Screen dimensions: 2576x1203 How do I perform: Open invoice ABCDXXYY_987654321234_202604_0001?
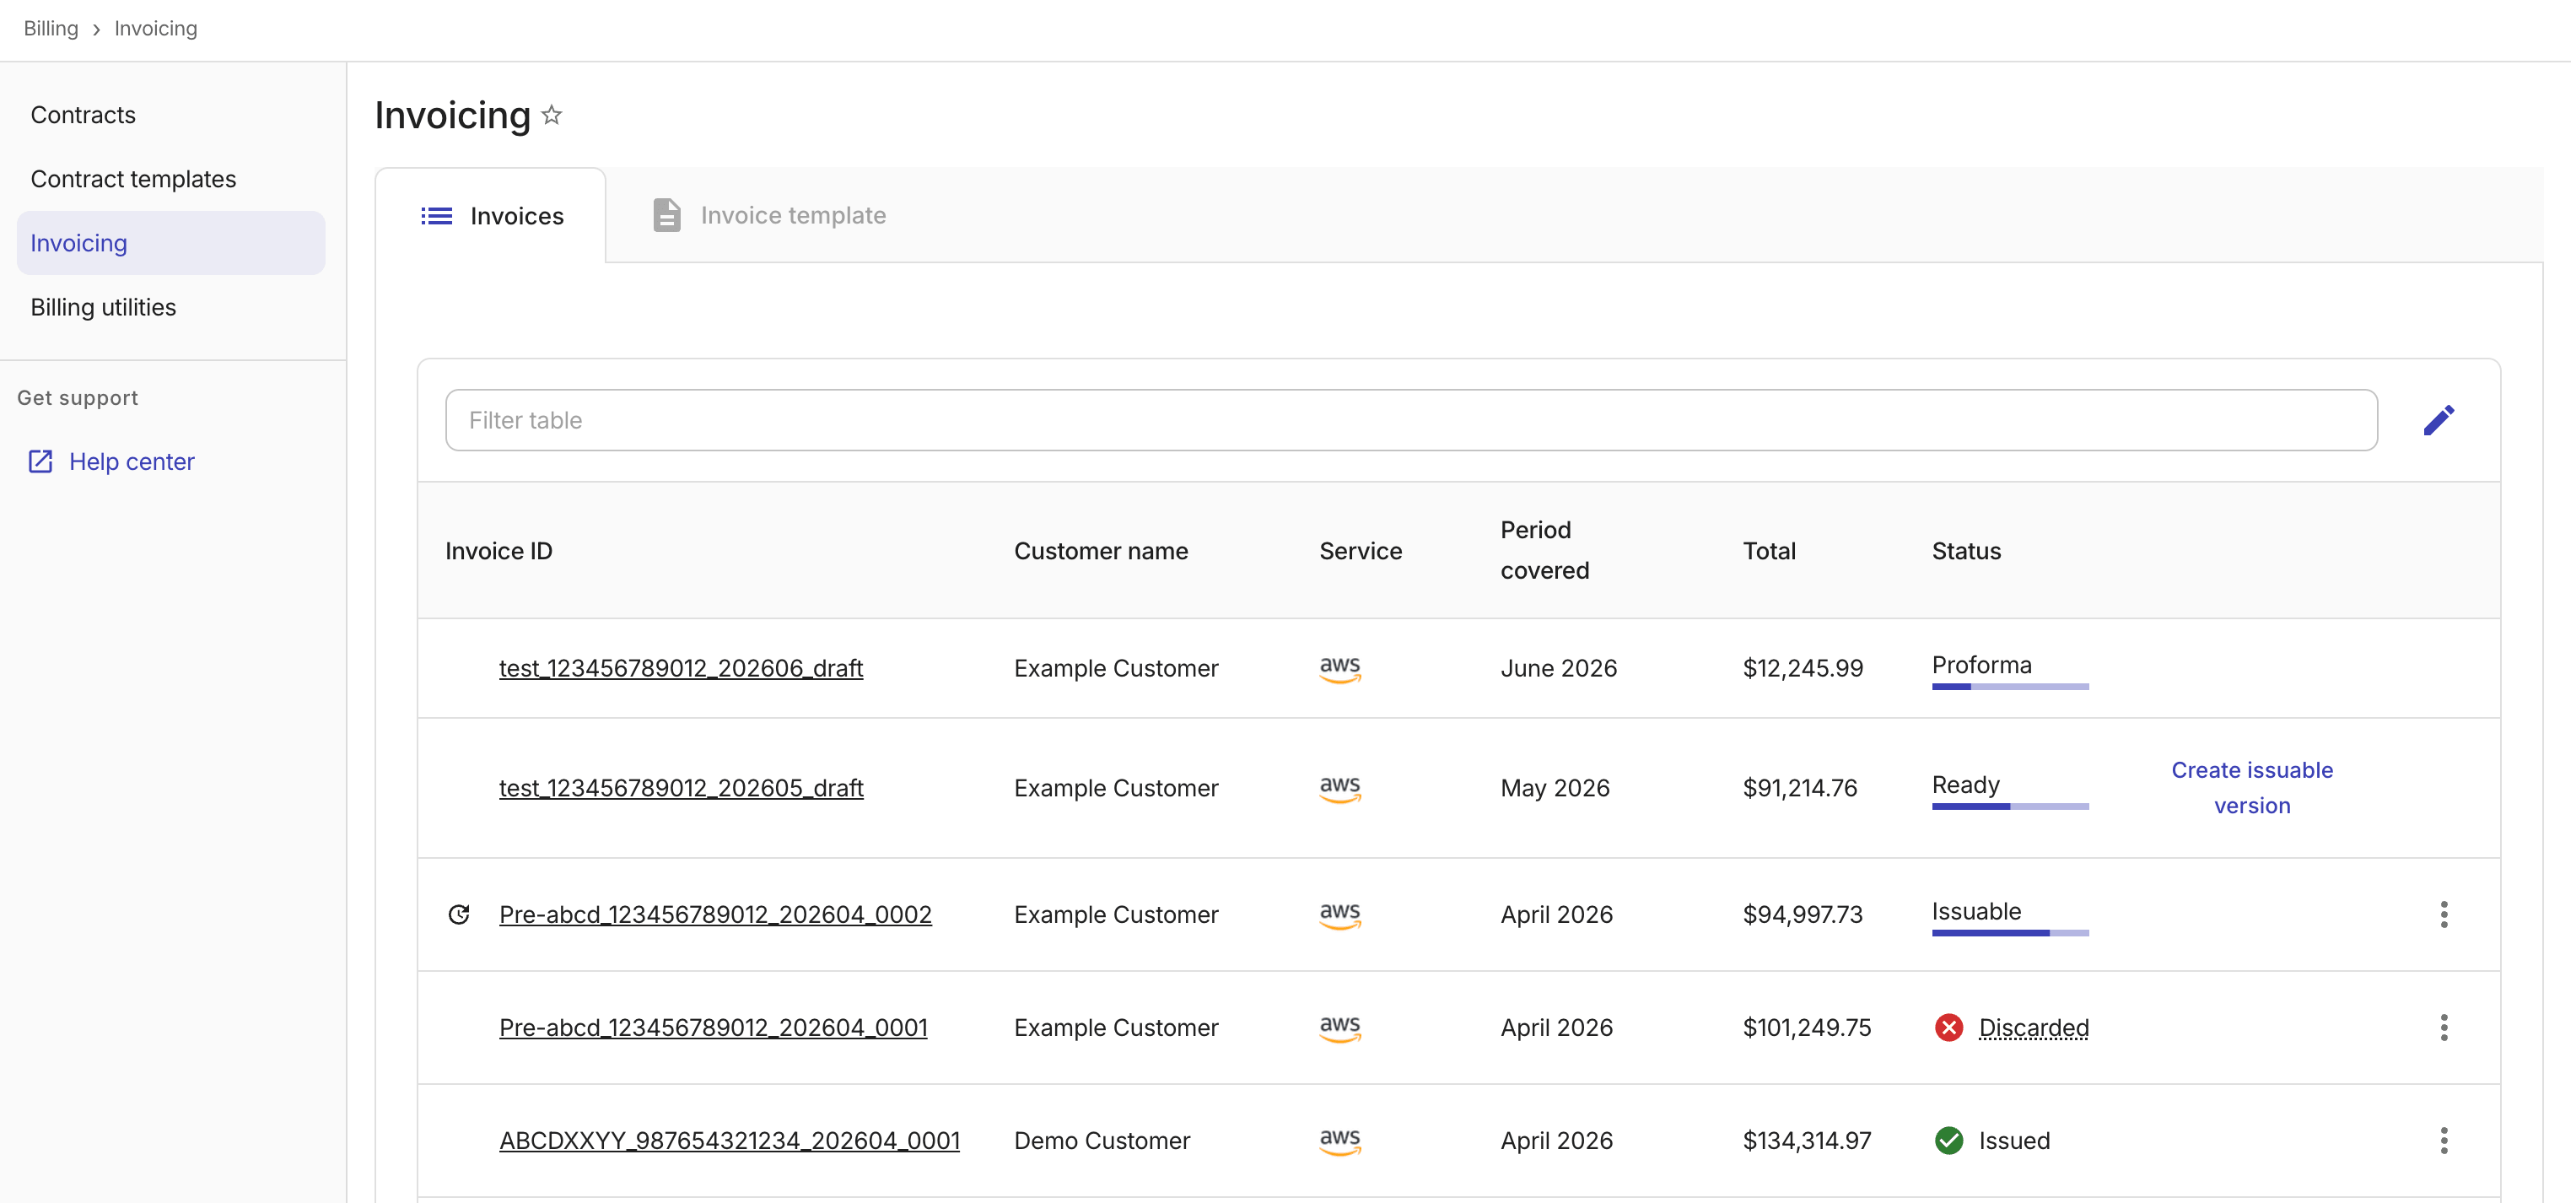point(729,1140)
